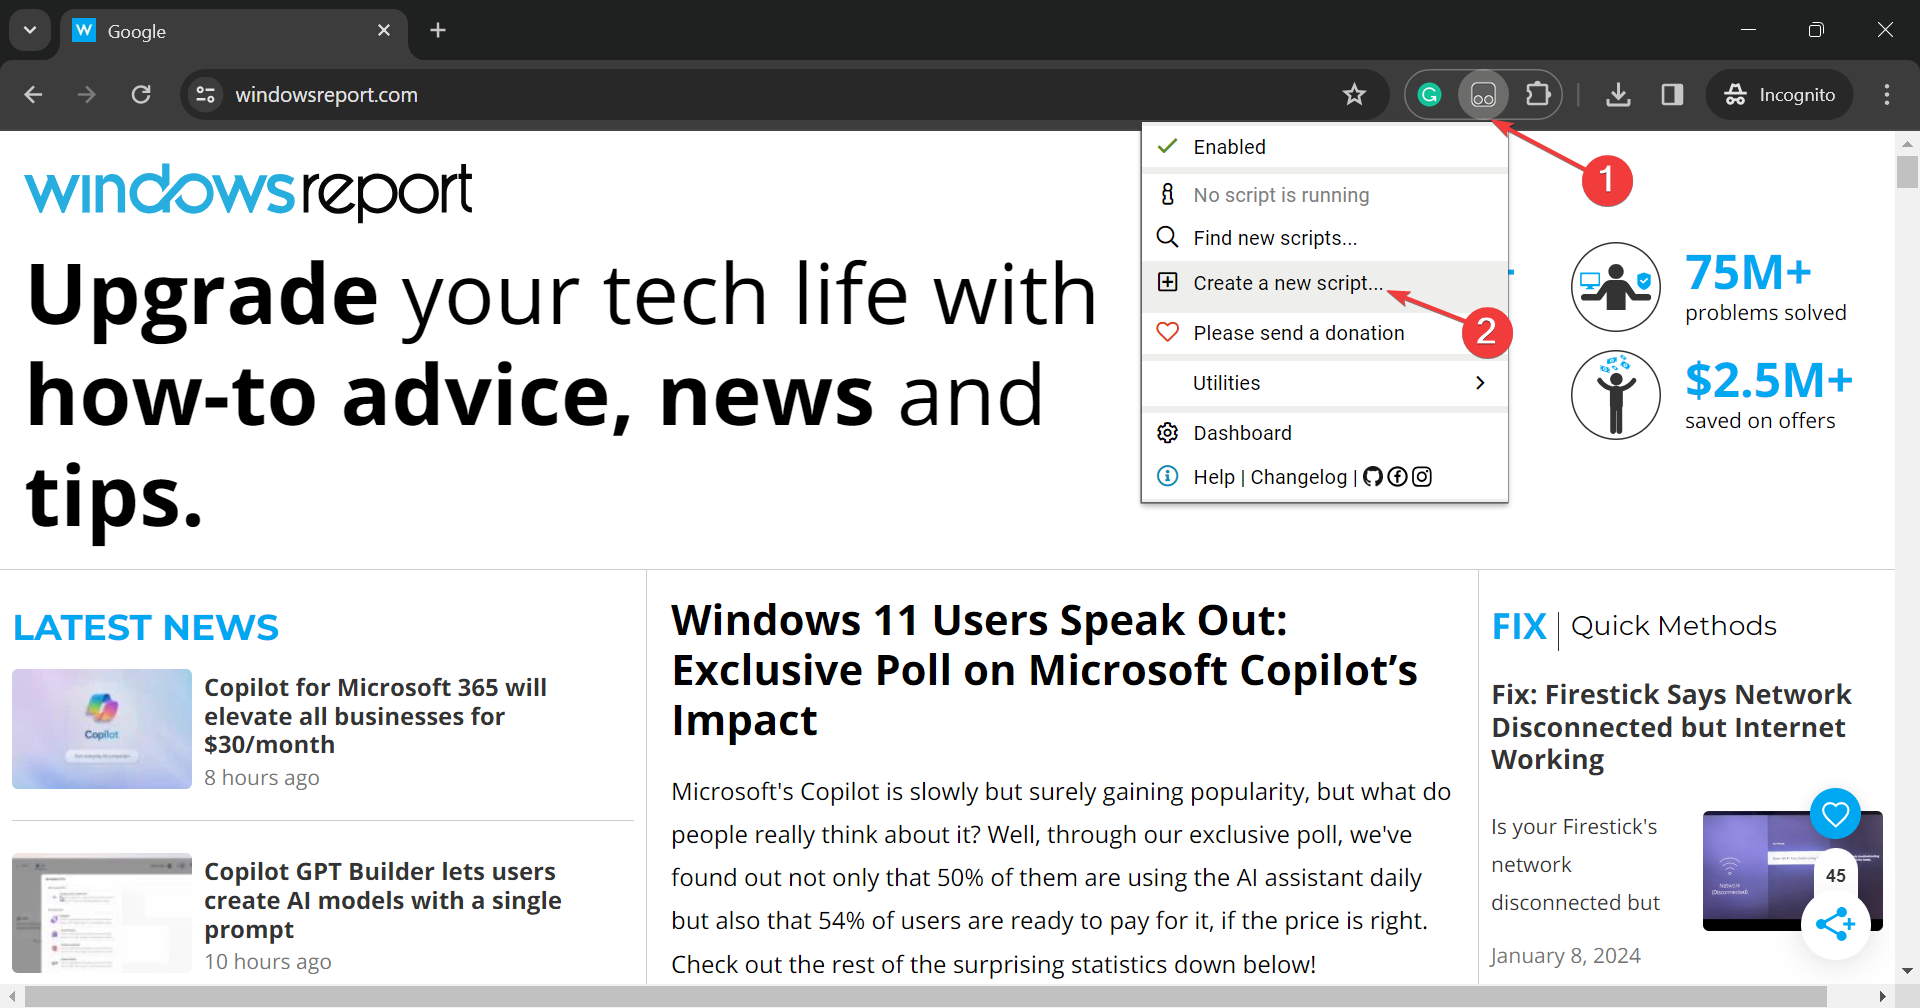Close the Google tab
Screen dimensions: 1920x1008
pyautogui.click(x=384, y=31)
